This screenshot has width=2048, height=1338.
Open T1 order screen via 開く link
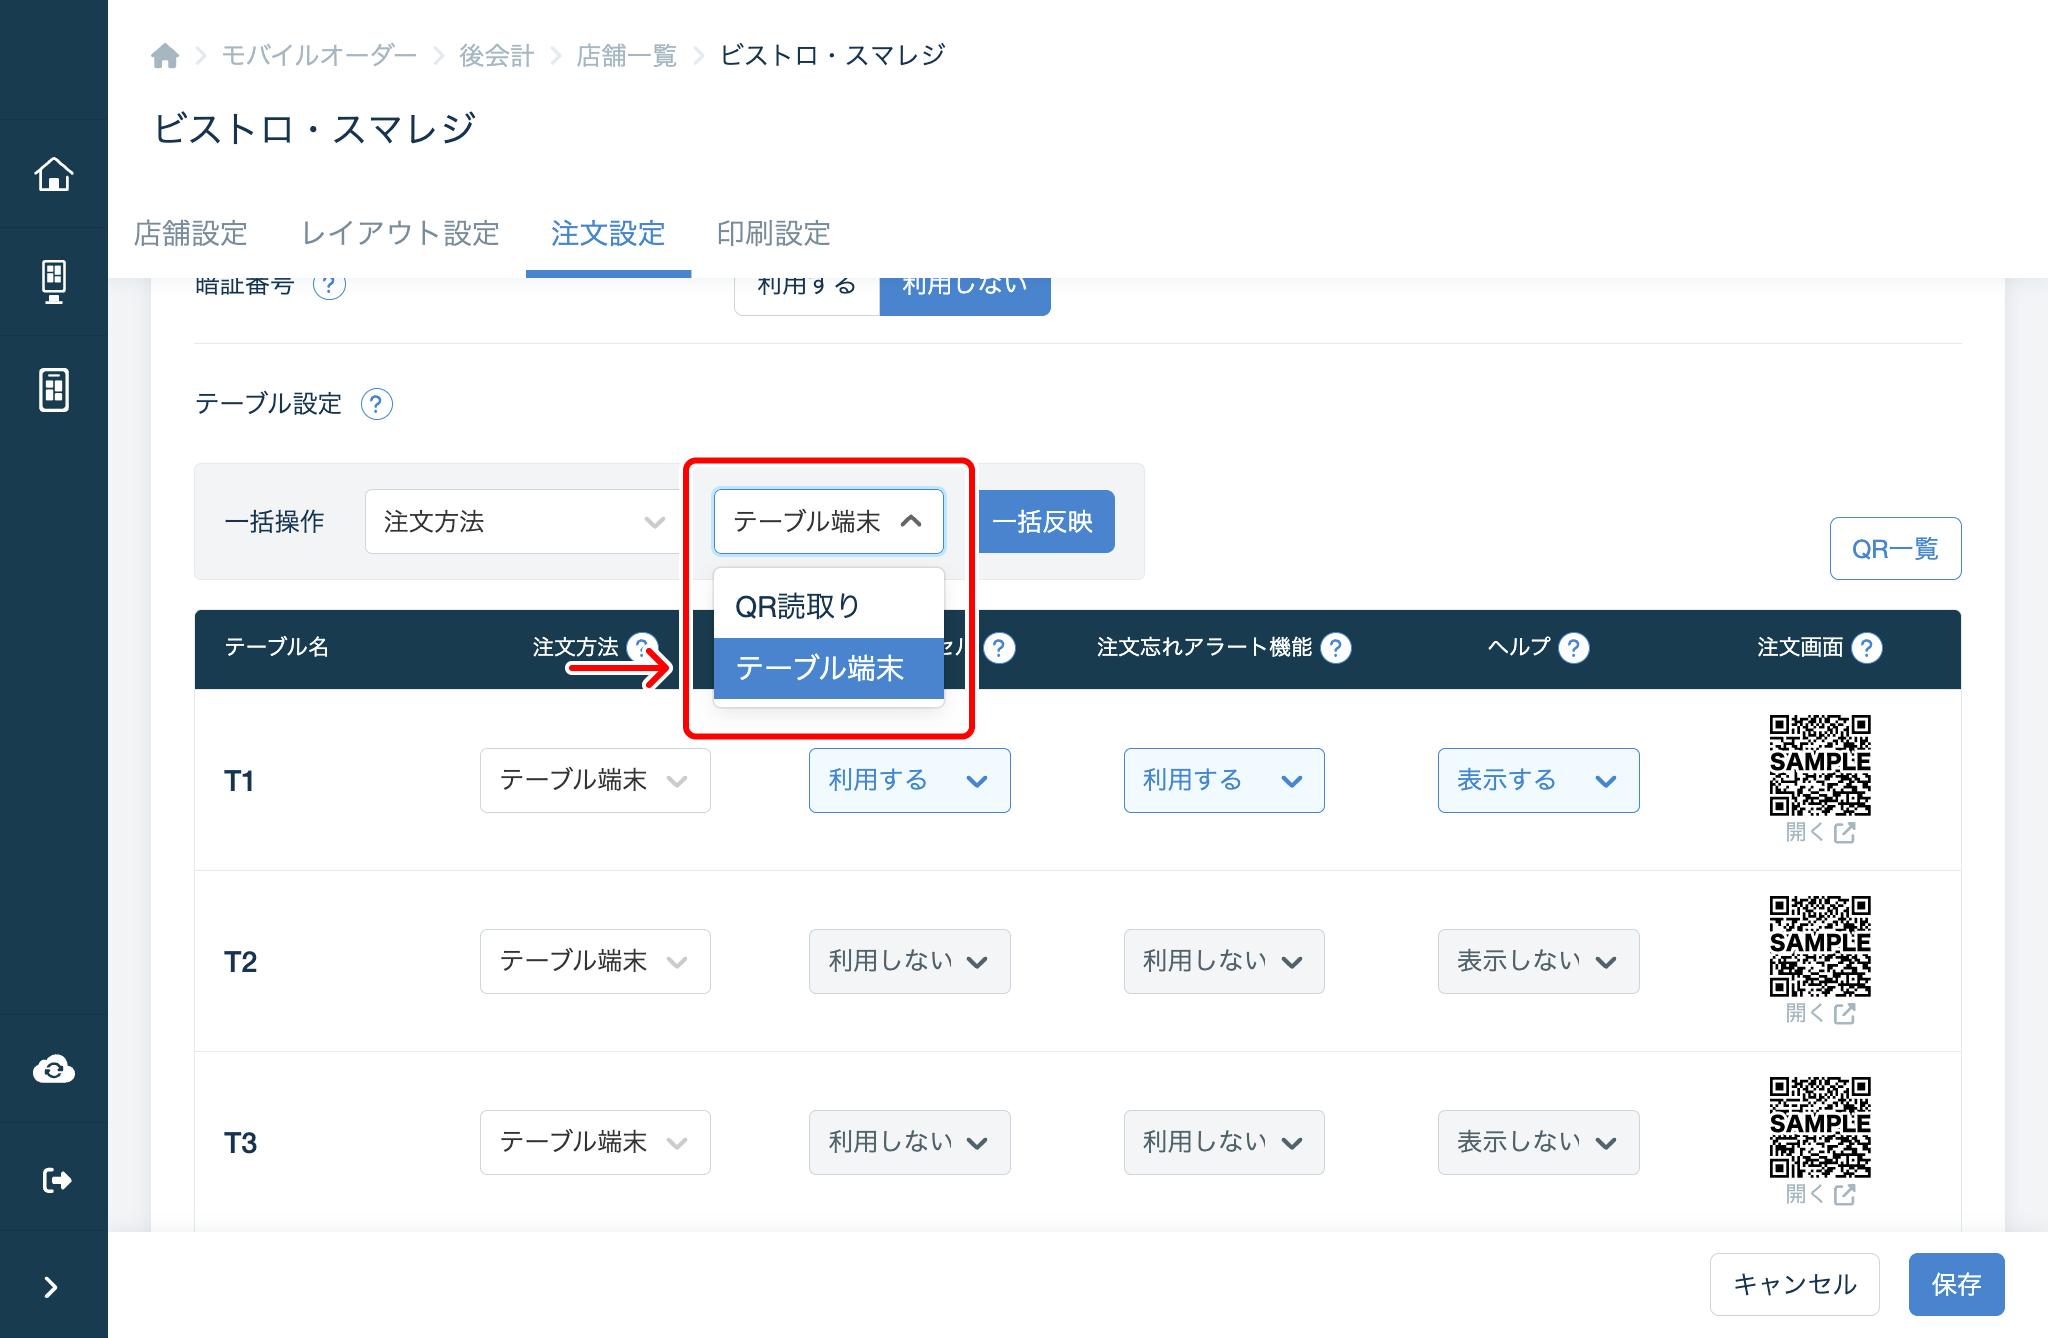pos(1820,833)
